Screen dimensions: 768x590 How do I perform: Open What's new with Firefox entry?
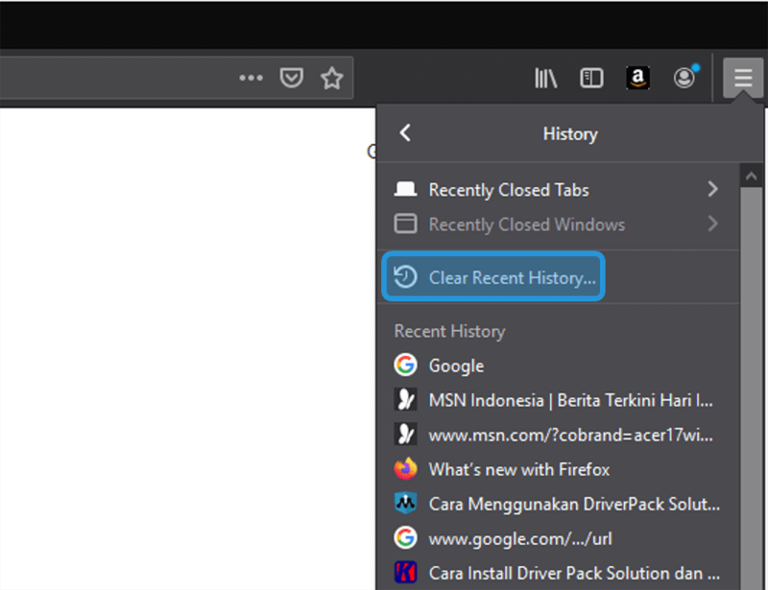click(558, 469)
